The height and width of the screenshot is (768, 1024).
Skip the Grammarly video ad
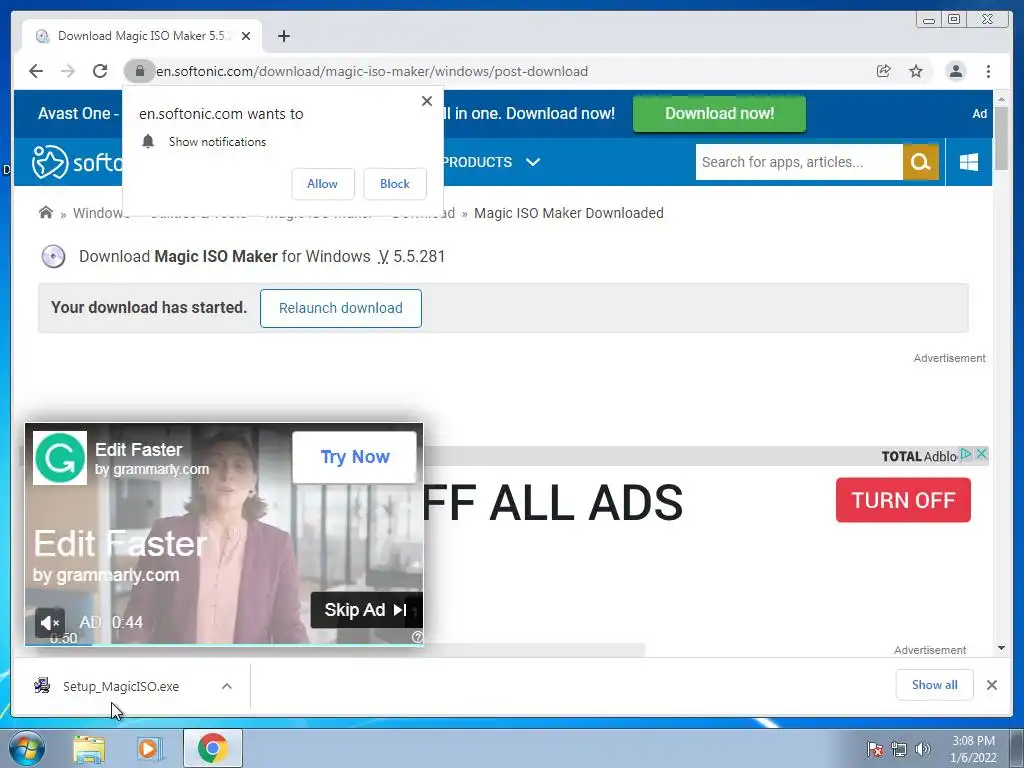pos(366,610)
